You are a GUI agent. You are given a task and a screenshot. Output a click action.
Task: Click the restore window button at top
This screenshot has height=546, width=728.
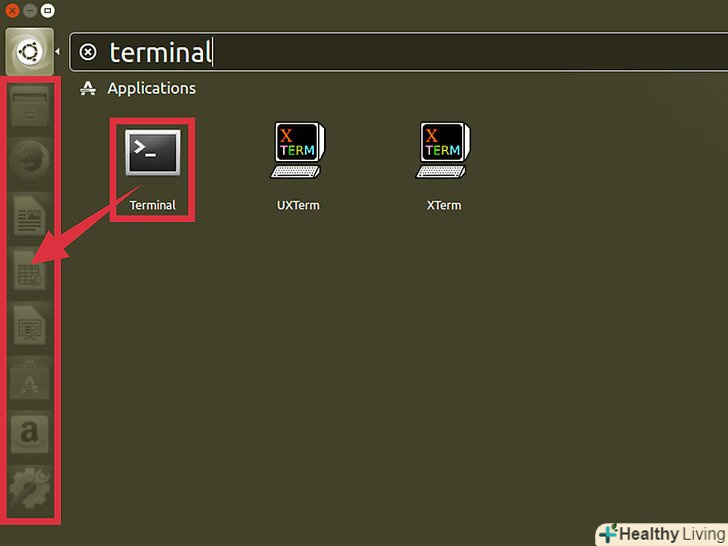[47, 10]
